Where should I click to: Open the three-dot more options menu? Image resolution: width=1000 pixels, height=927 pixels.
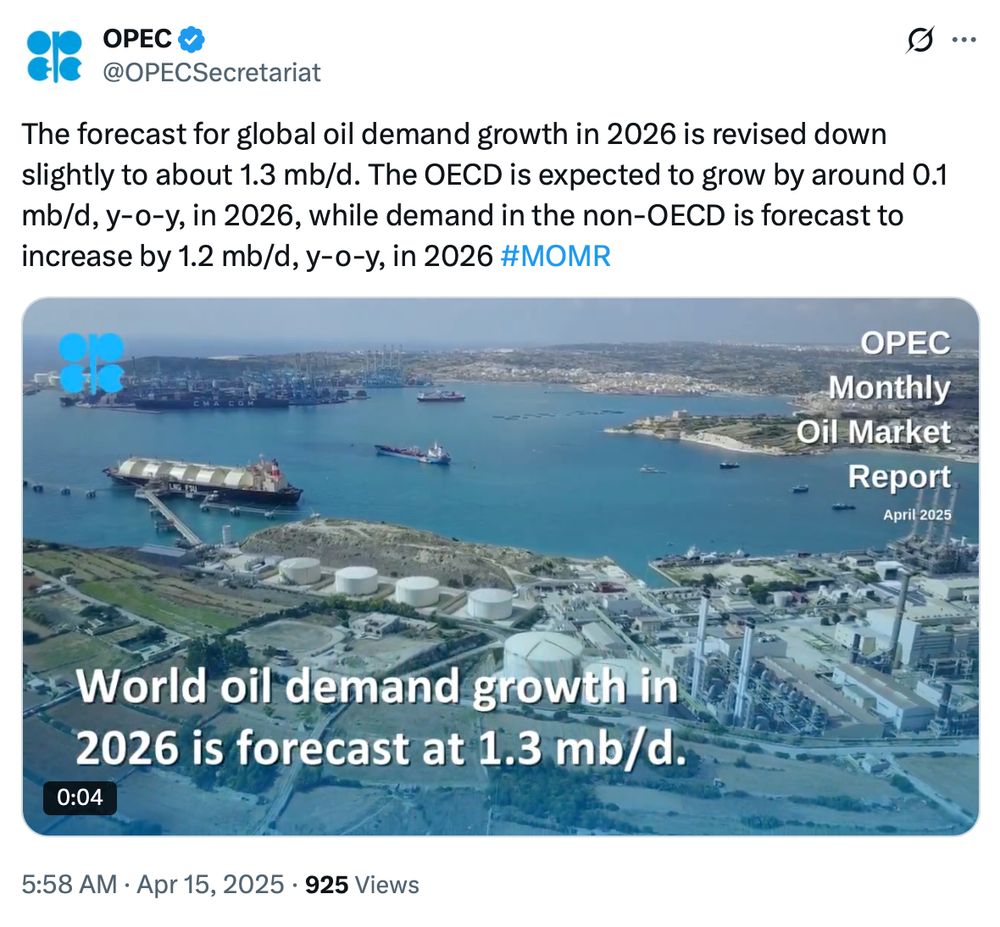[x=964, y=40]
